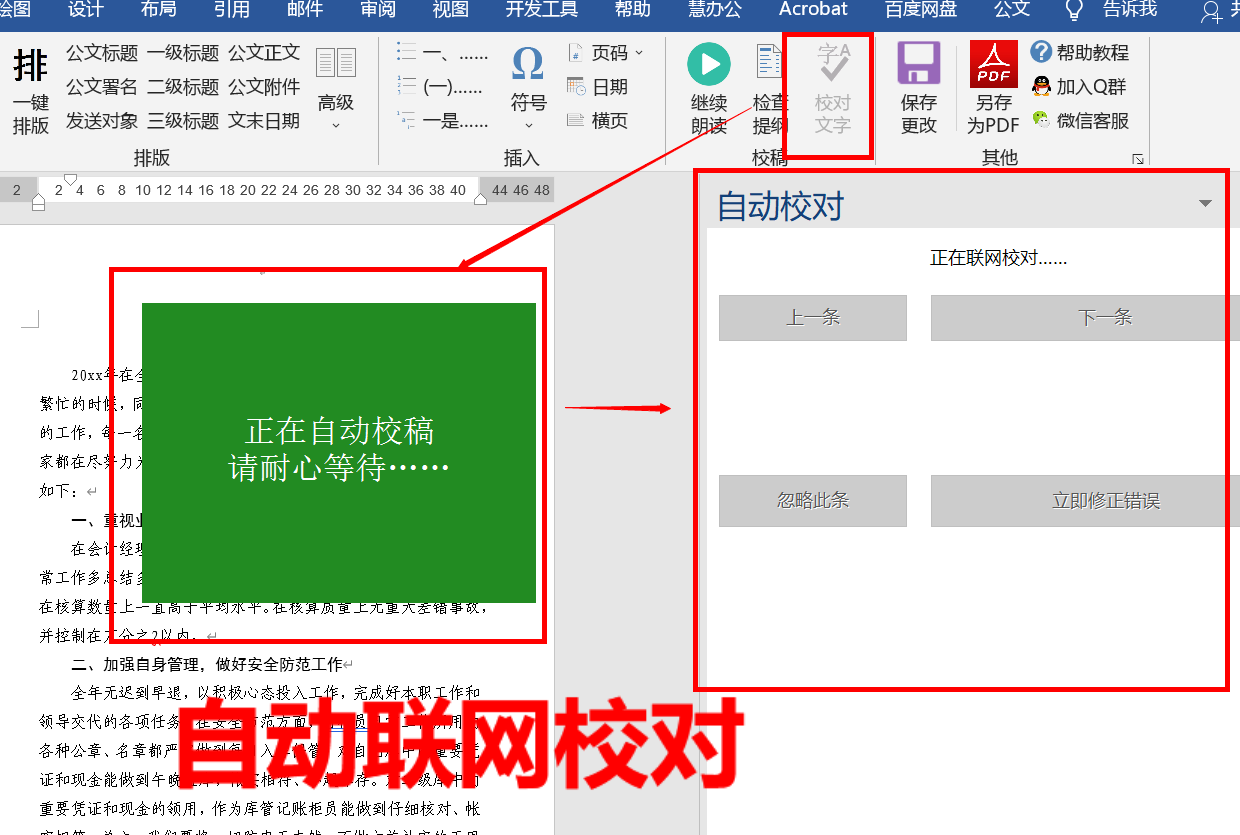This screenshot has width=1240, height=835.
Task: Click the 正在联网校对 status text
Action: coord(998,258)
